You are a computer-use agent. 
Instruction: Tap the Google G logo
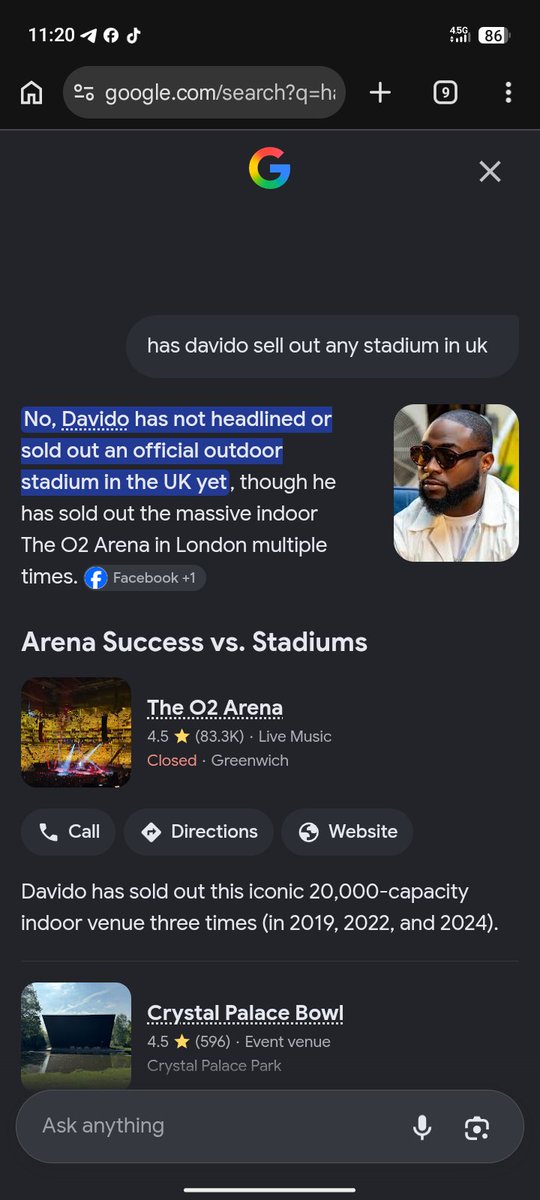(270, 168)
